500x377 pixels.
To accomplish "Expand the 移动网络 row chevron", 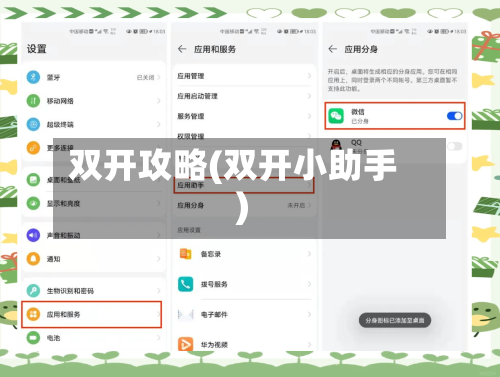I will click(159, 101).
